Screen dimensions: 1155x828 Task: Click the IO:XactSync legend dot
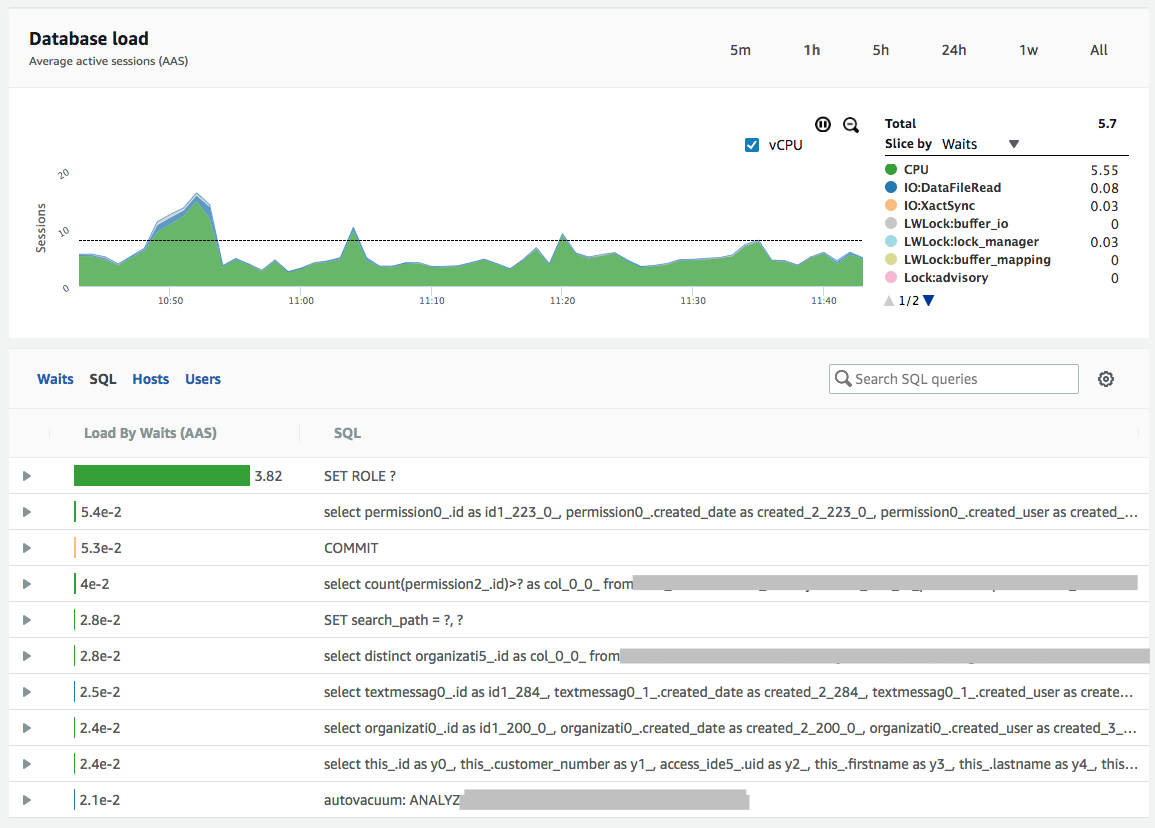[892, 206]
